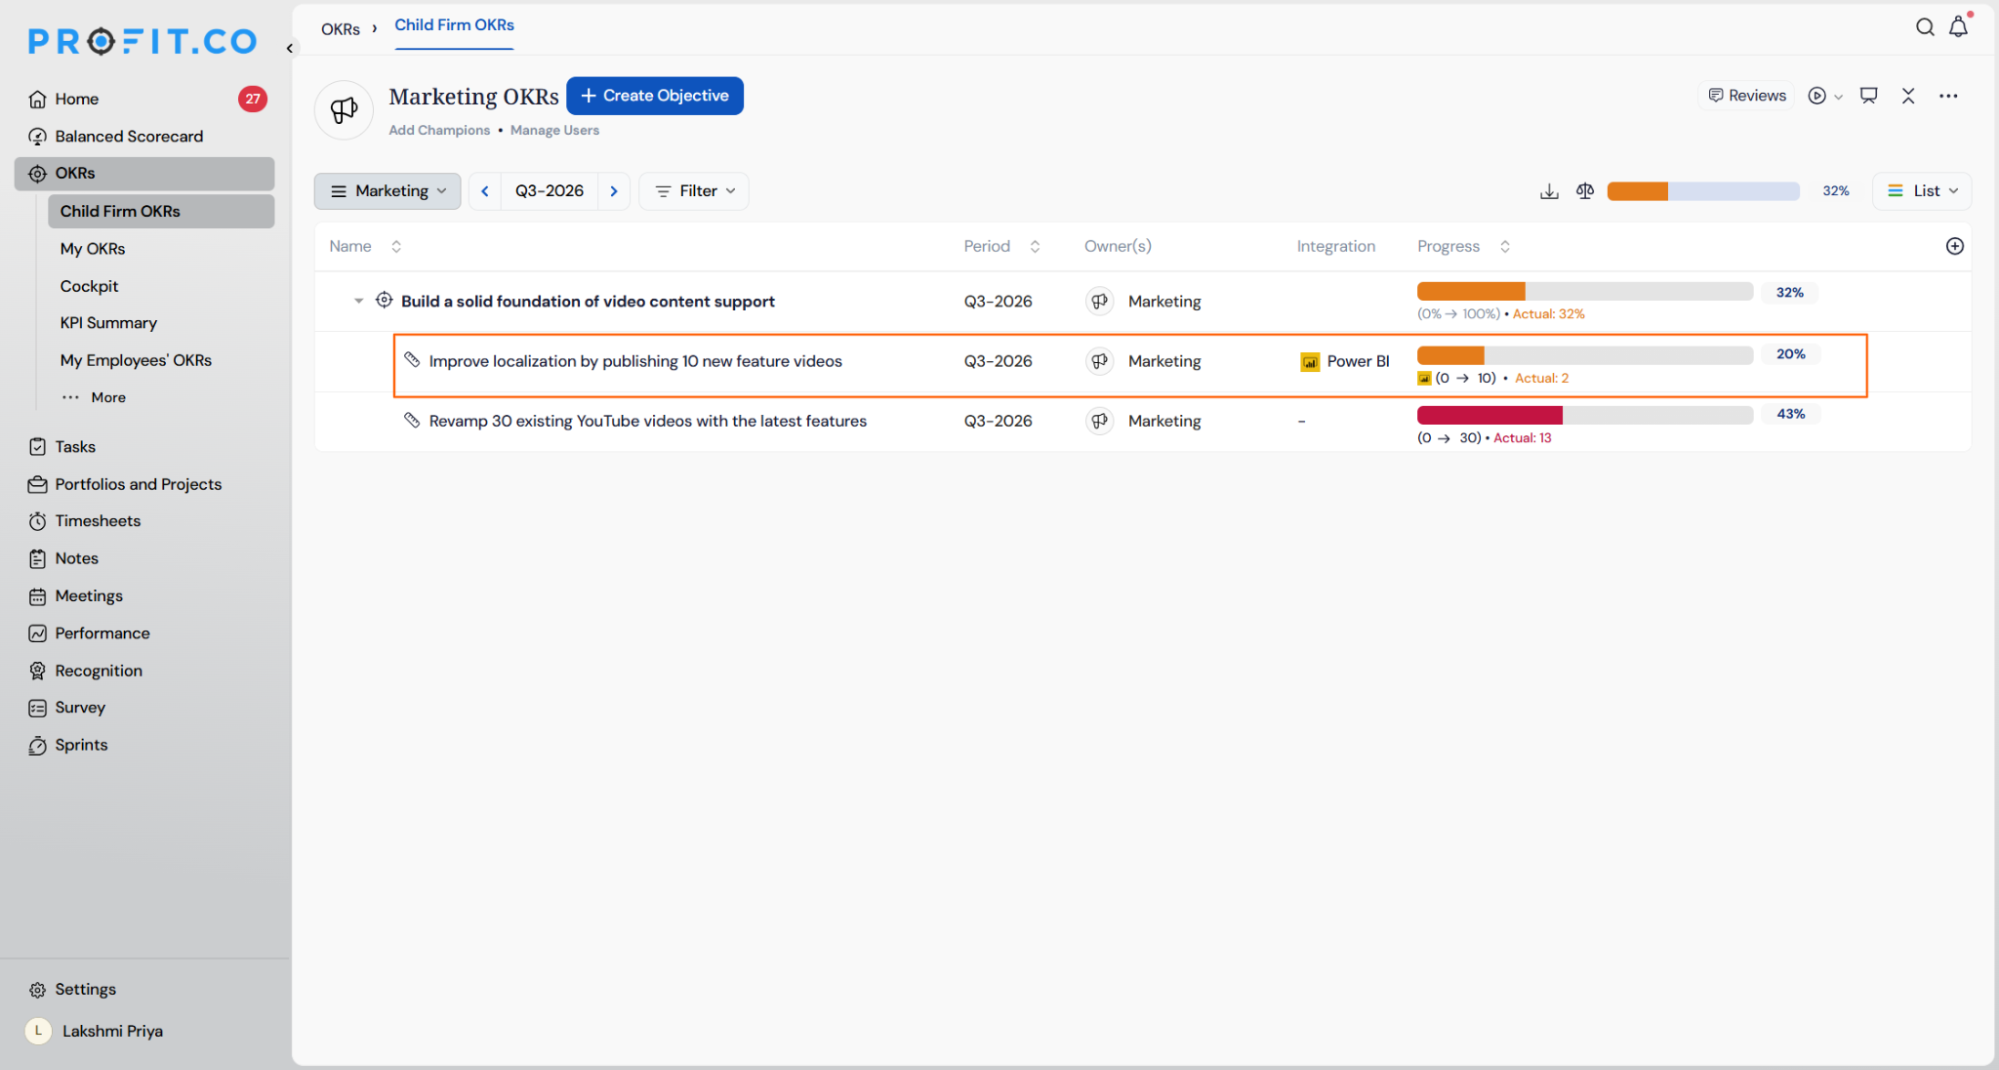Click the balance scale weights icon
The height and width of the screenshot is (1070, 1999).
(1585, 191)
